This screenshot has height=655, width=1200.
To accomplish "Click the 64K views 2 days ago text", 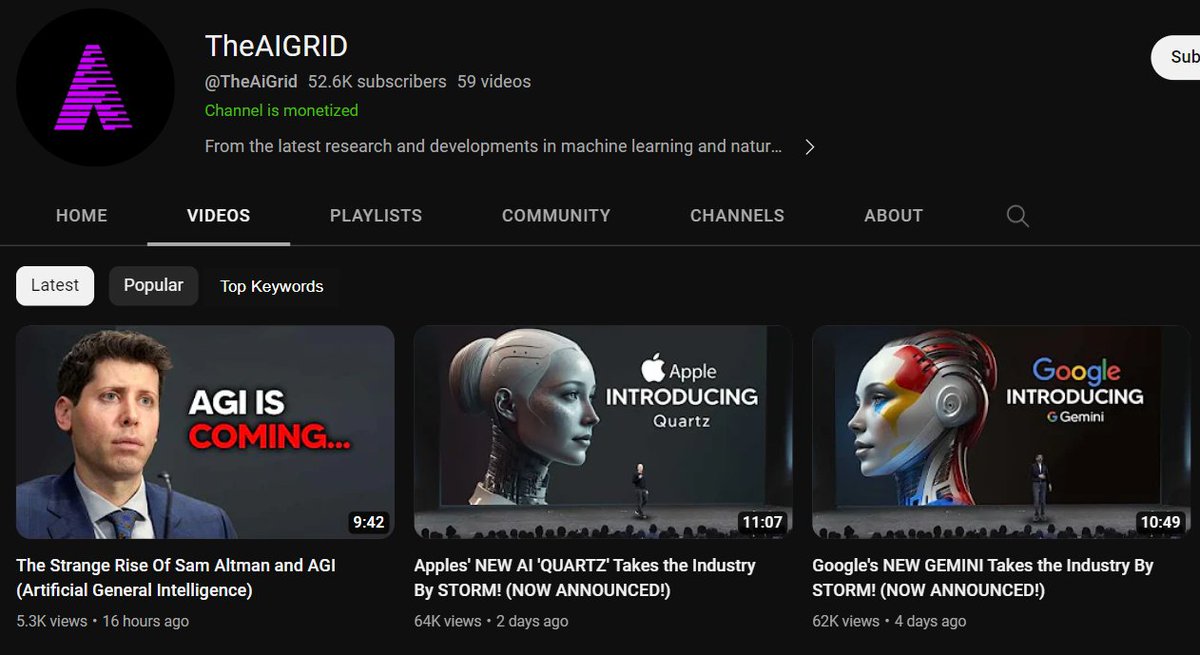I will [491, 621].
